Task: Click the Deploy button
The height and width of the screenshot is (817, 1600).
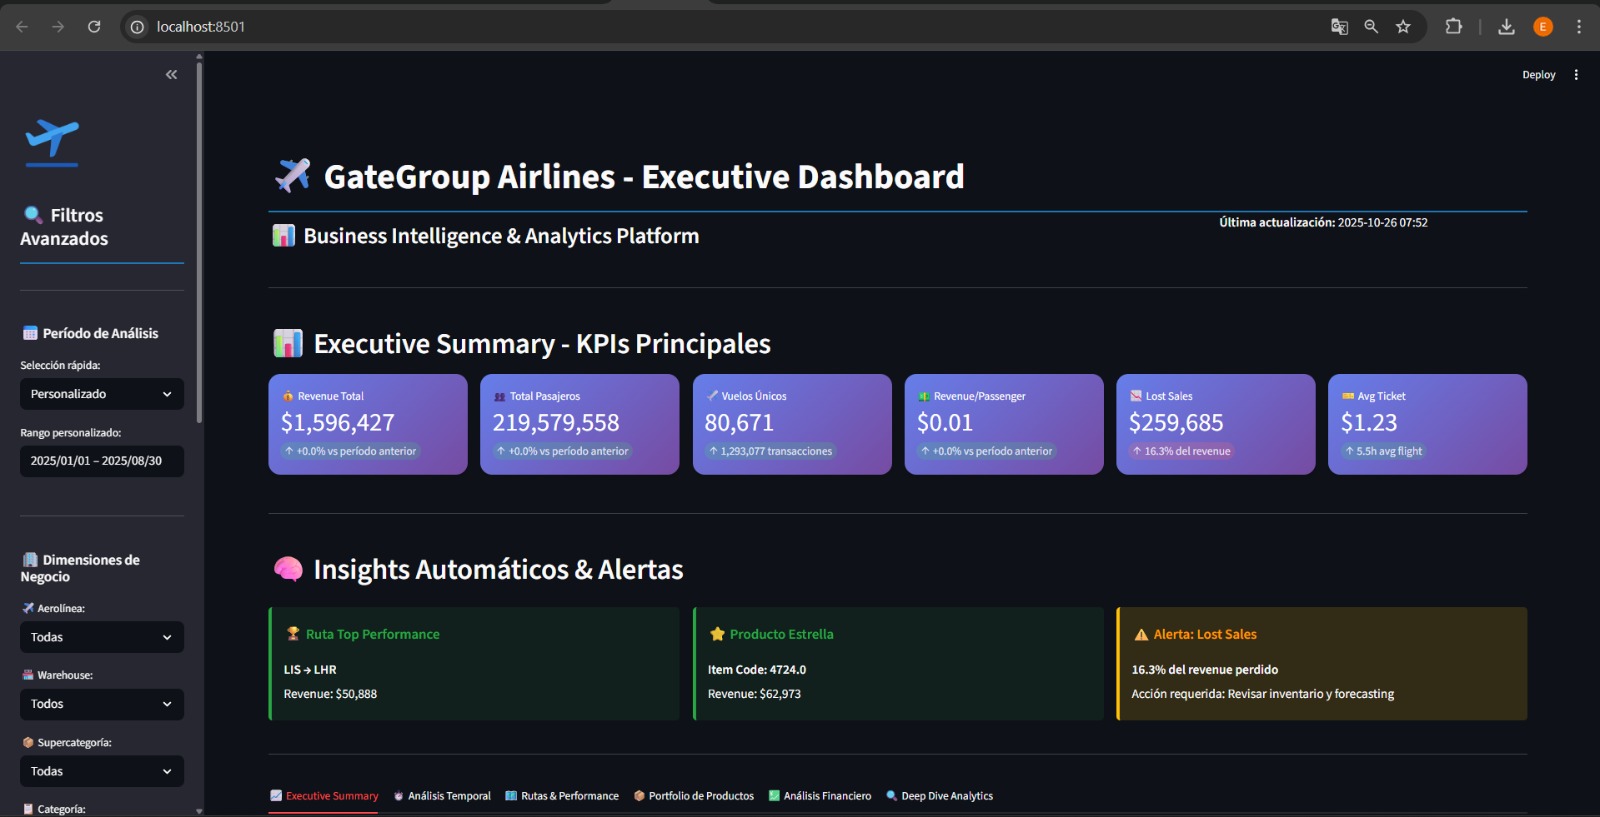Action: pyautogui.click(x=1539, y=75)
